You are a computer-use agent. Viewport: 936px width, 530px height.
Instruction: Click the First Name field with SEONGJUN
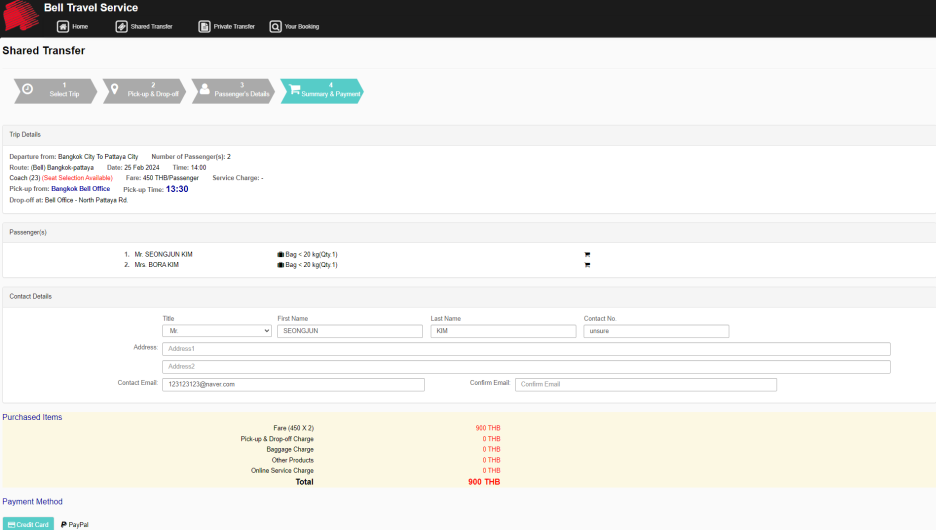point(350,331)
